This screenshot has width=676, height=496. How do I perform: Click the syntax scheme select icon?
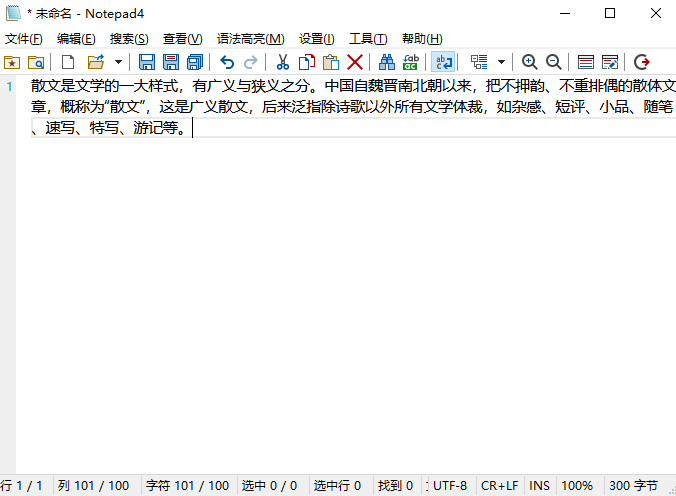[585, 63]
